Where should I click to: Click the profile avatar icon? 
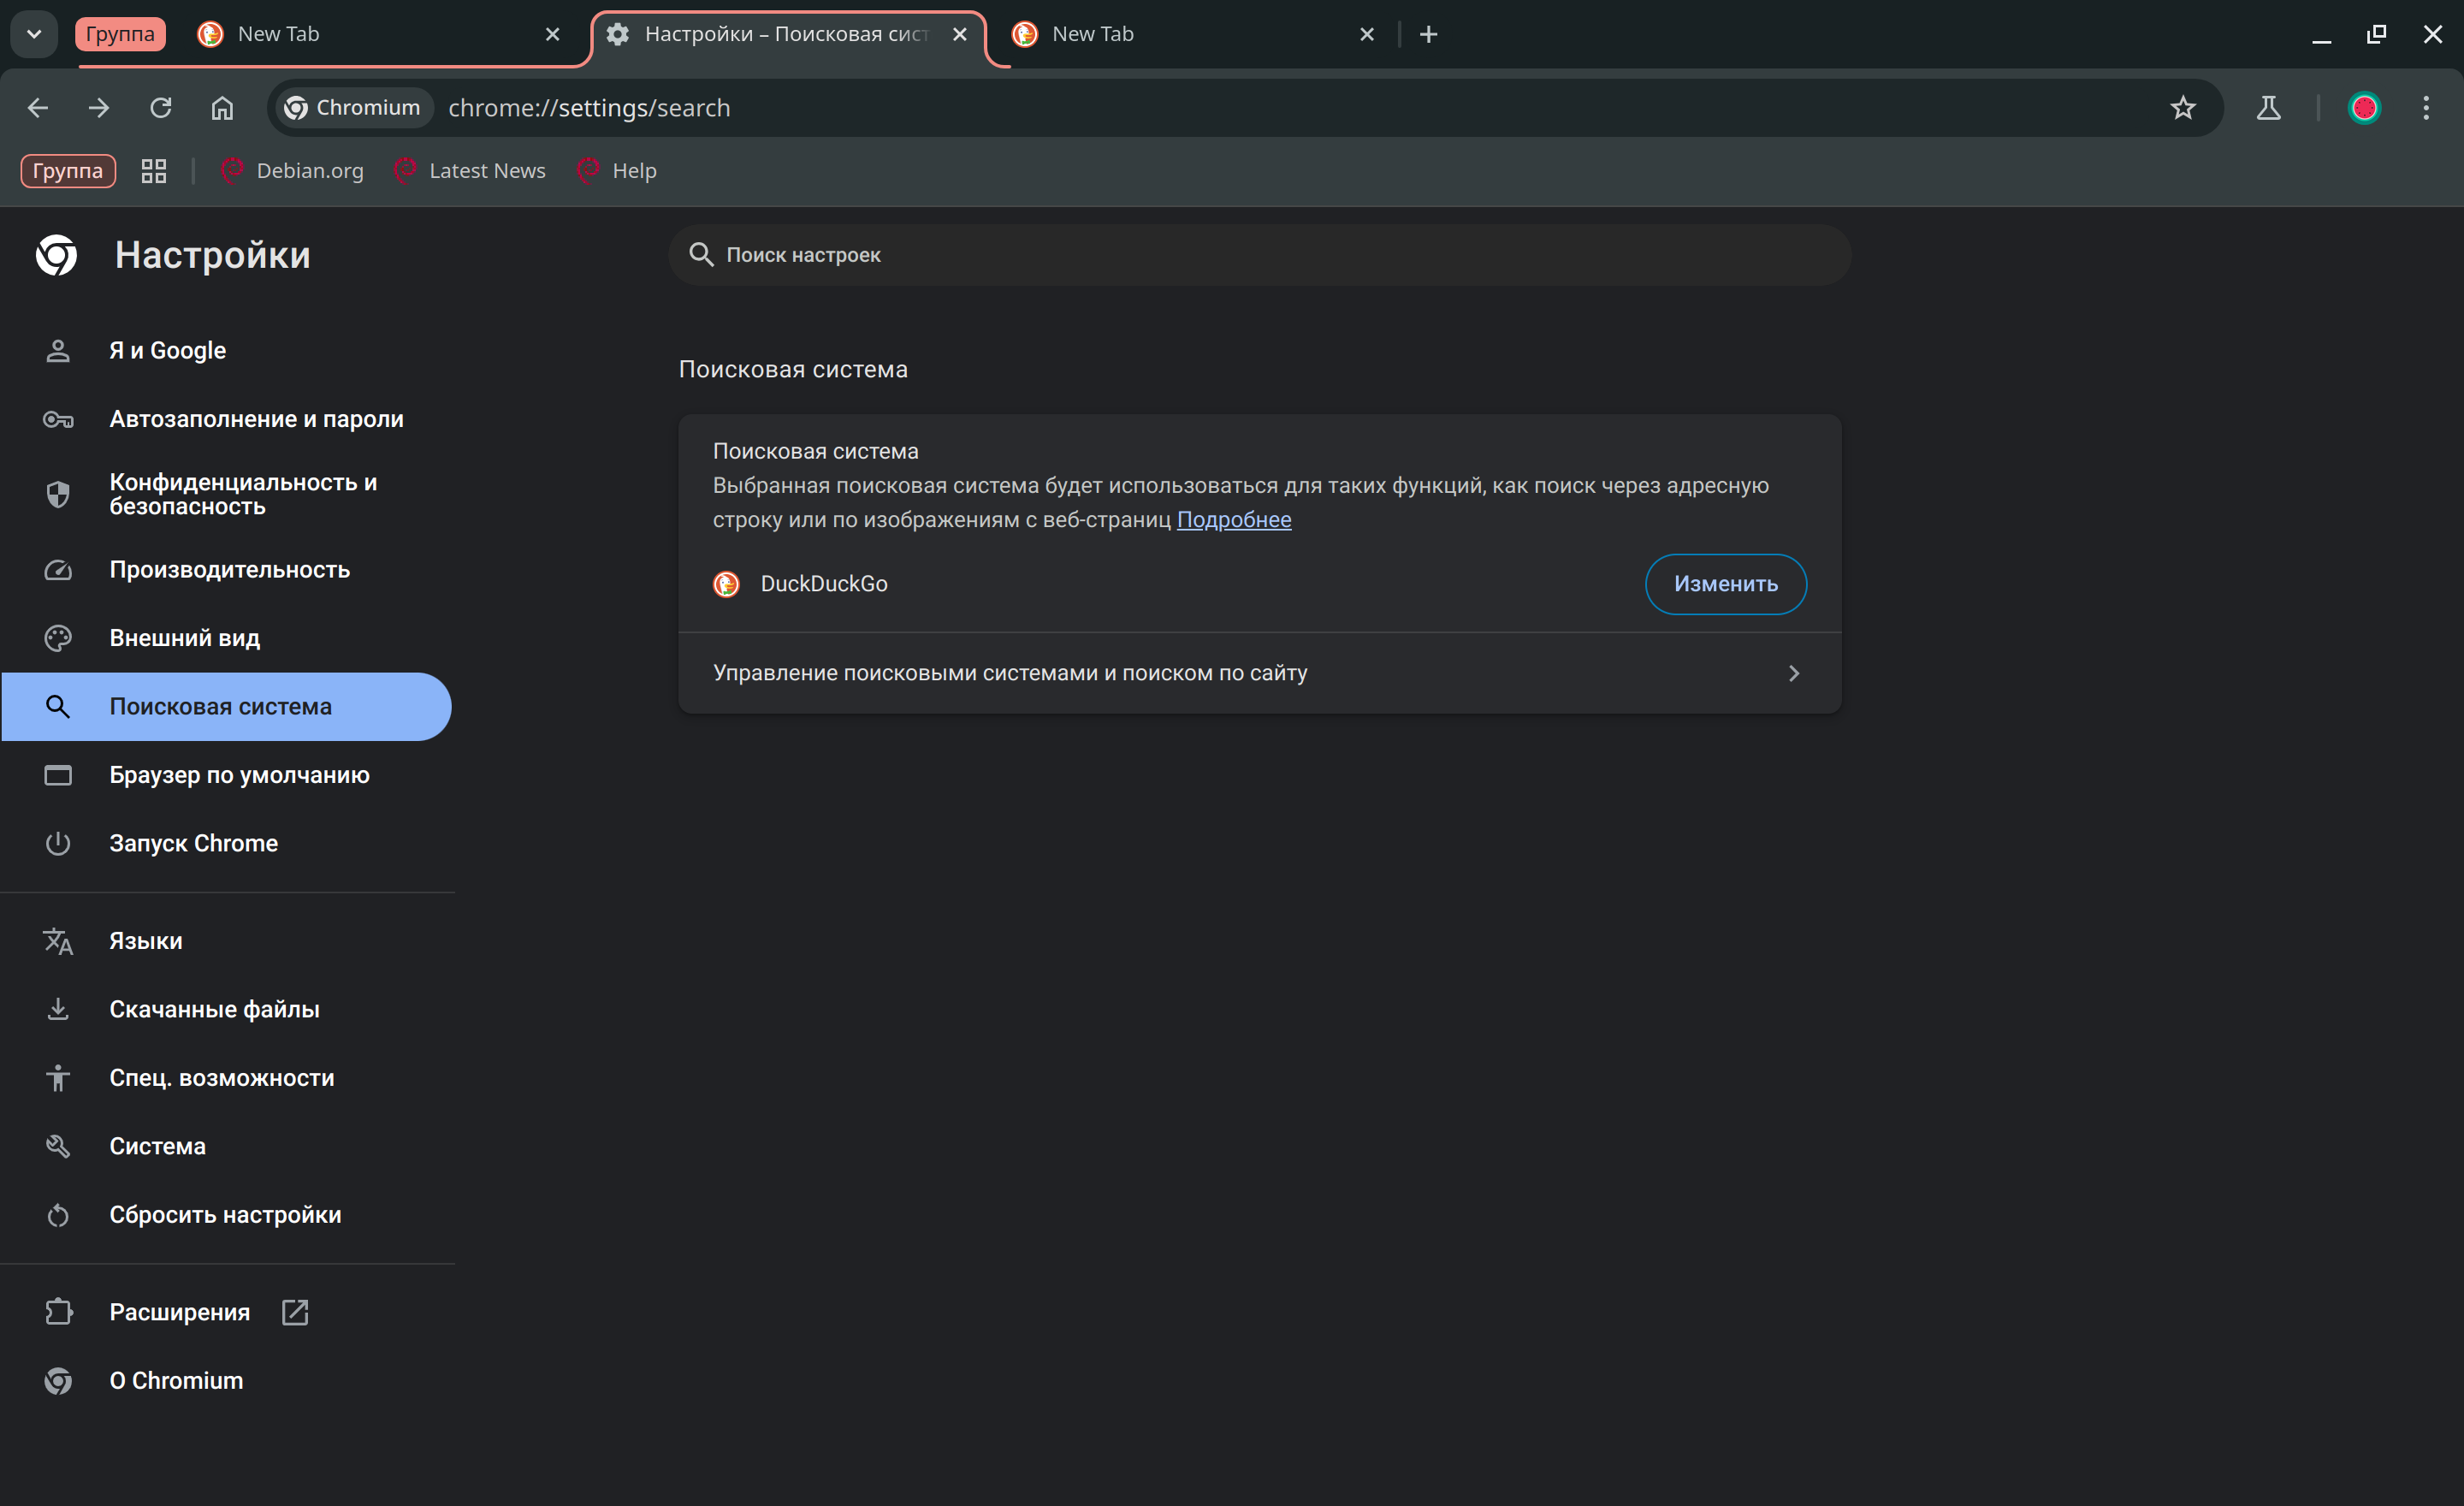(x=2363, y=108)
